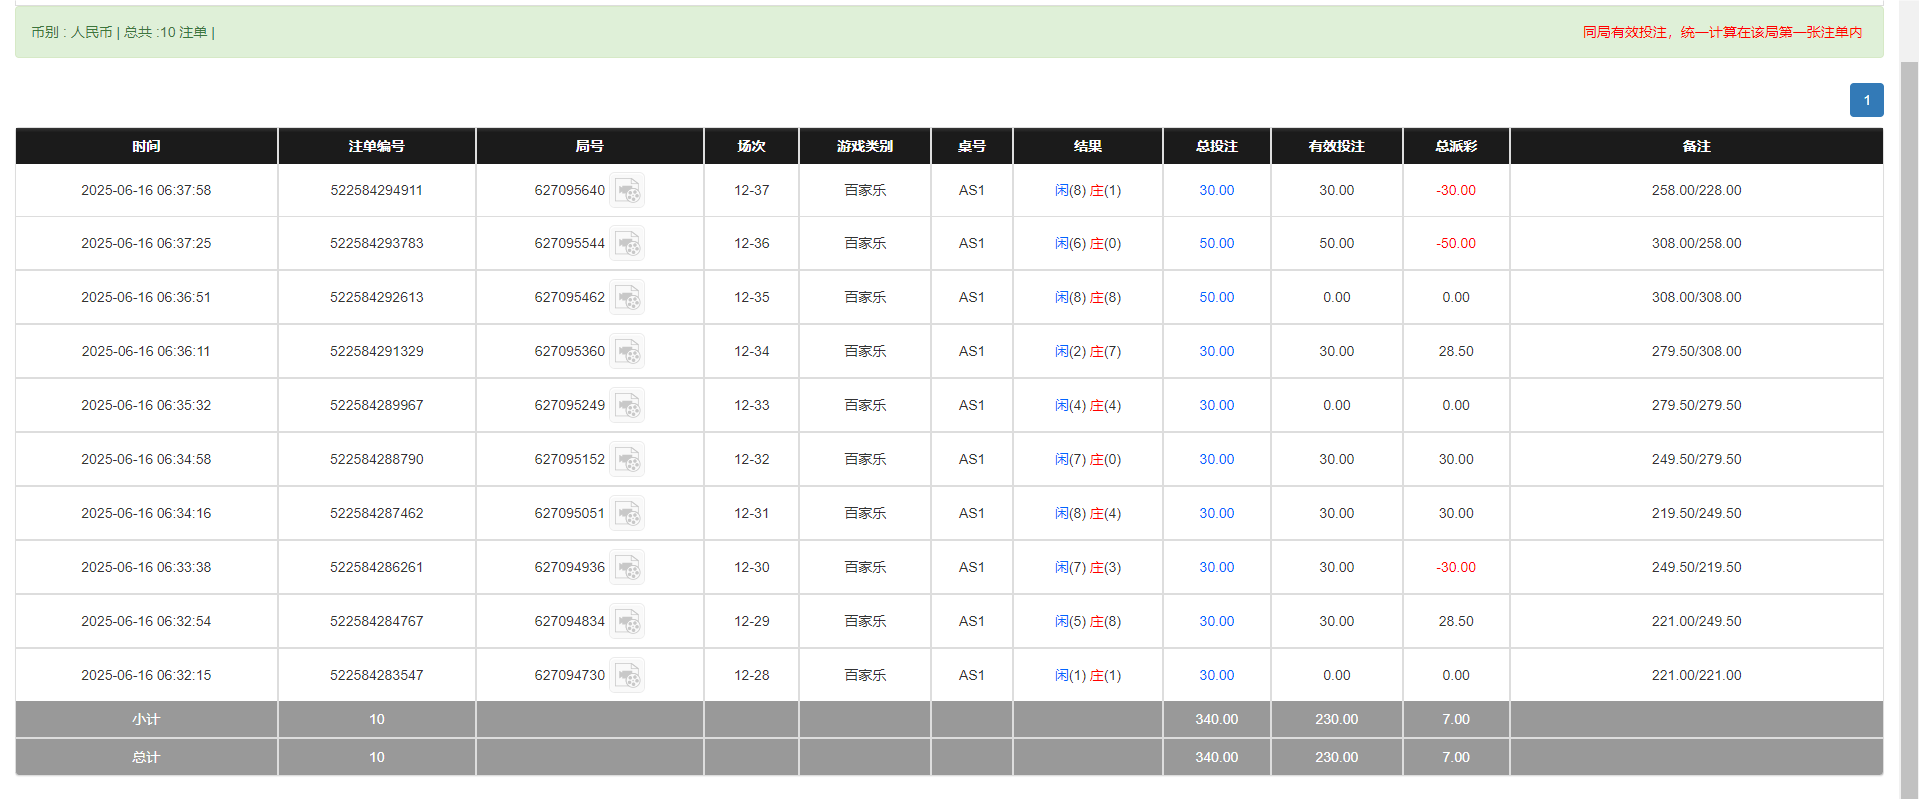Click the 时间 column header

[x=146, y=146]
